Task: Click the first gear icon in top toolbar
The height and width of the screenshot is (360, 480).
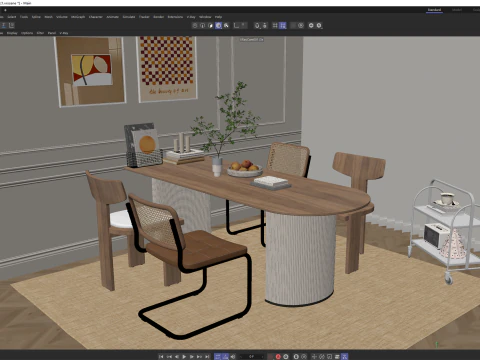Action: [311, 25]
